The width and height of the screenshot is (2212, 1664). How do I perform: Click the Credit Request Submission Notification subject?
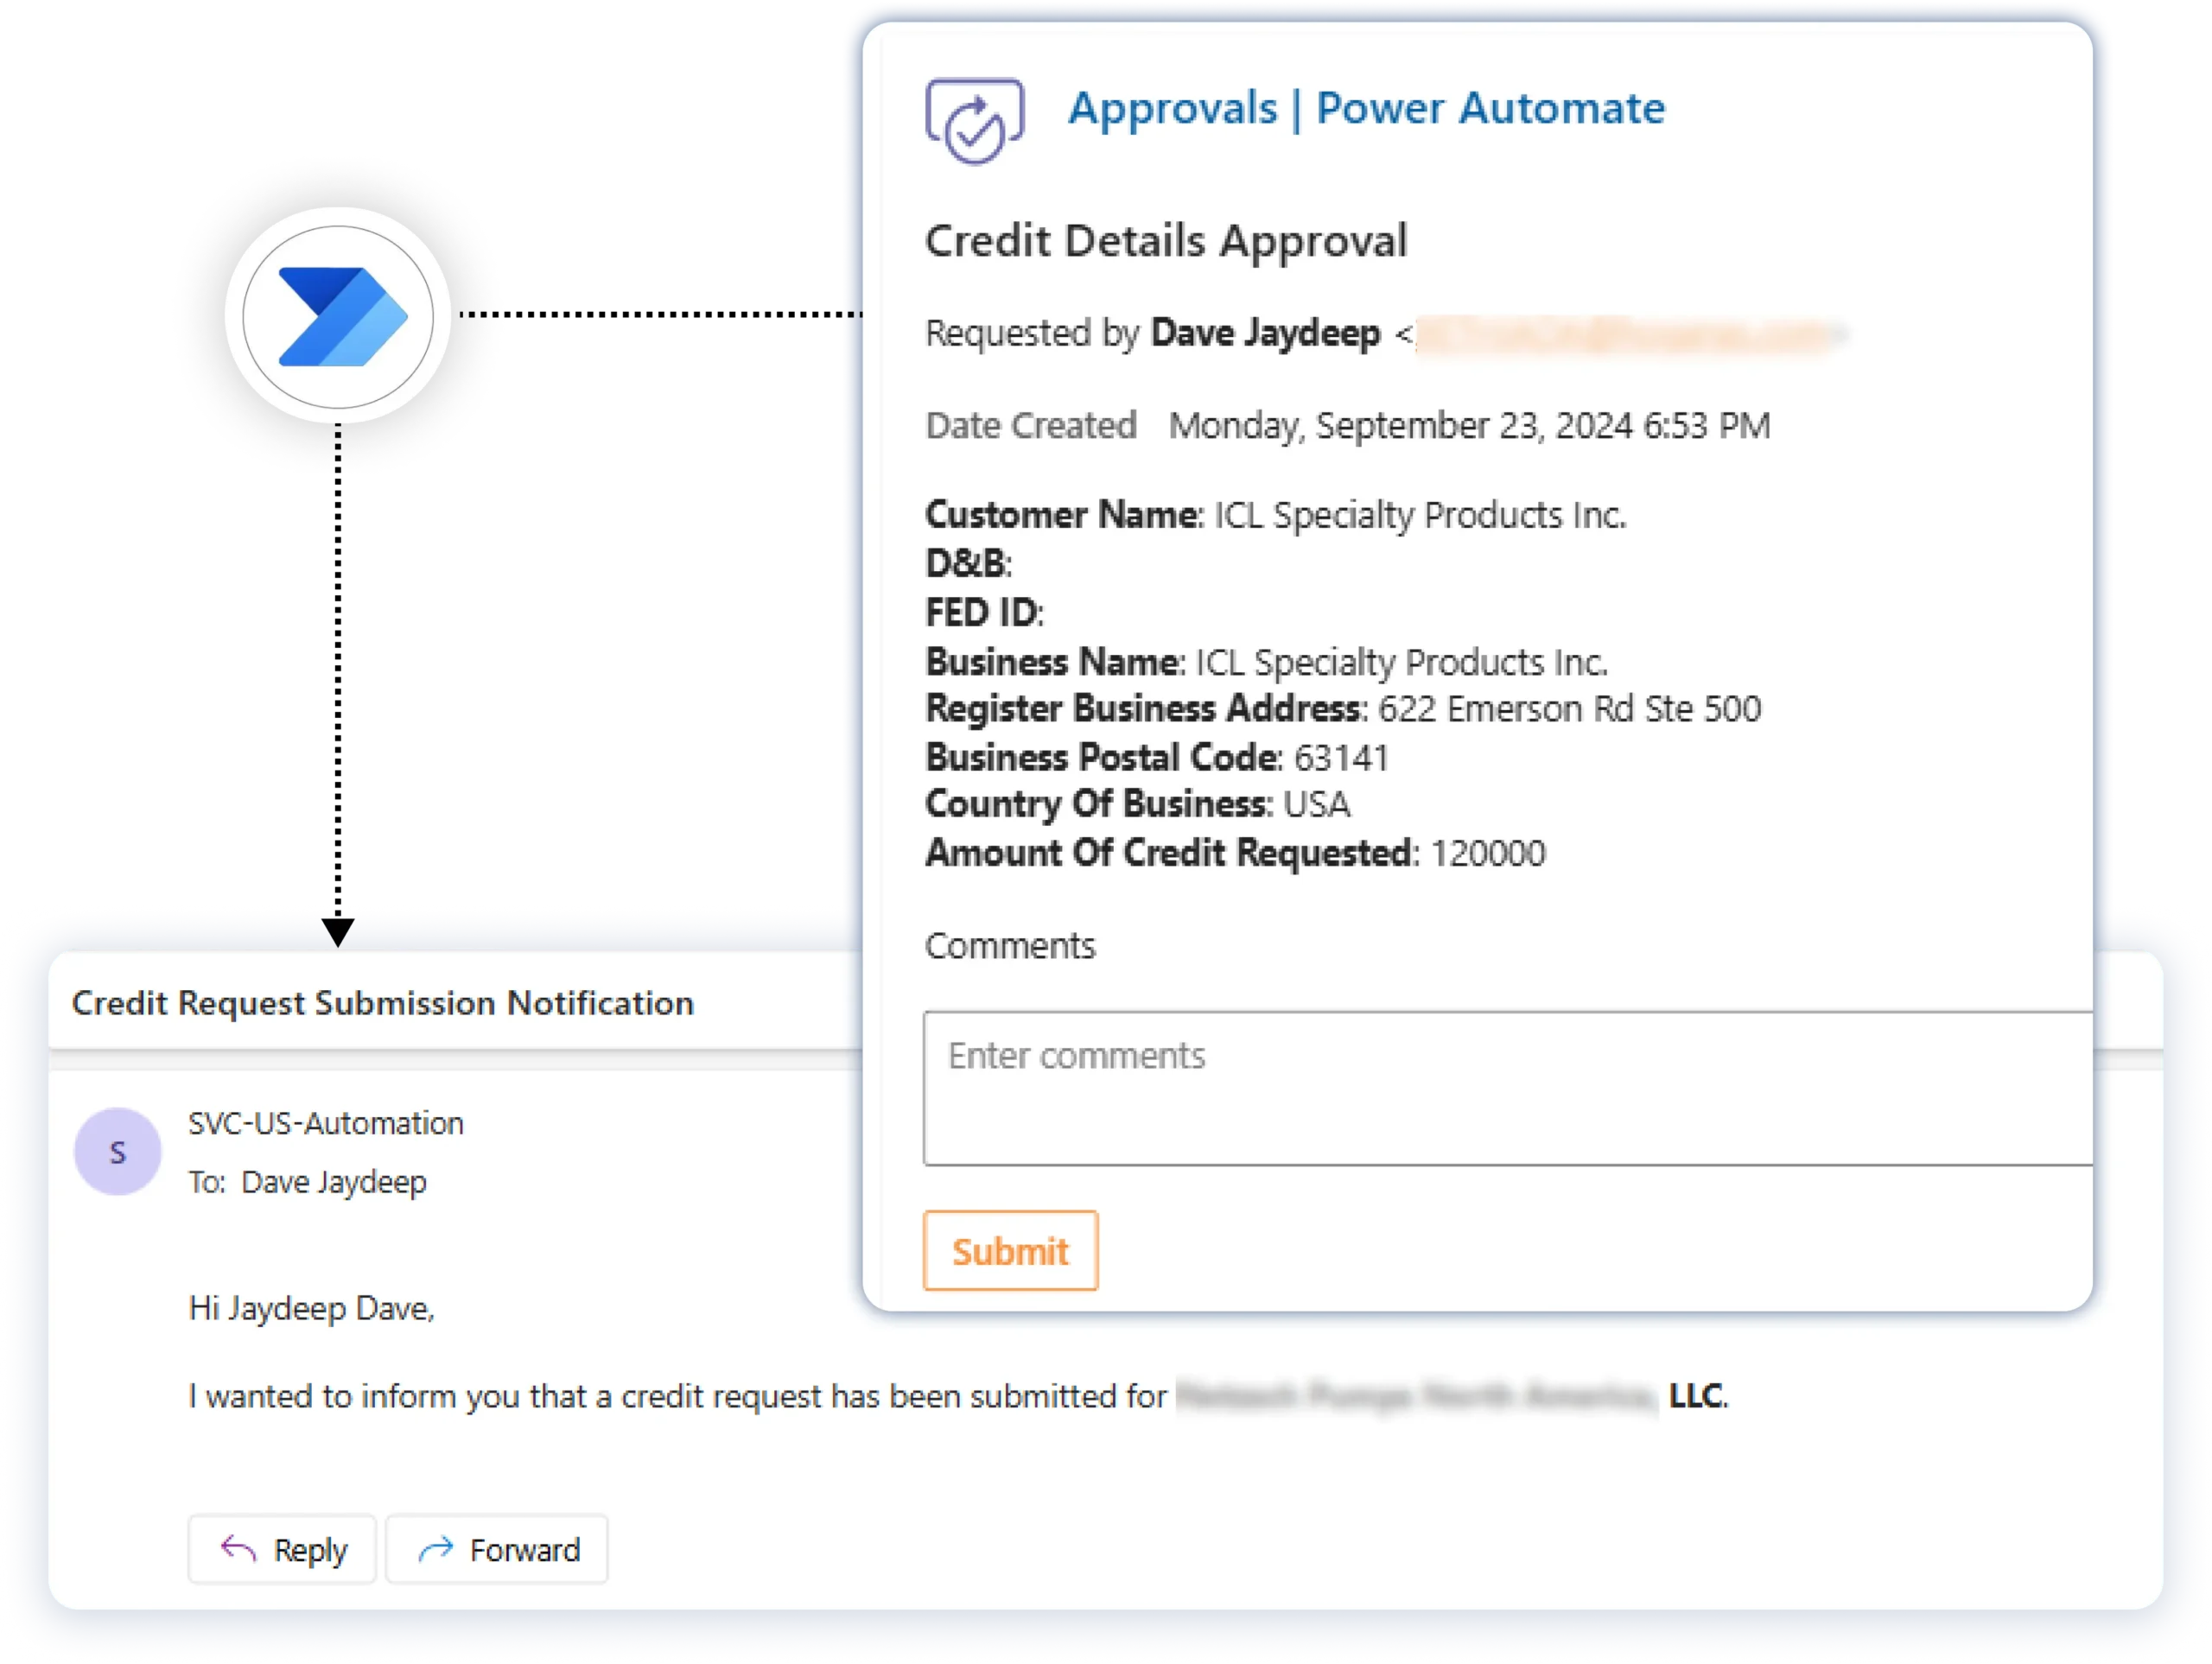coord(383,1003)
